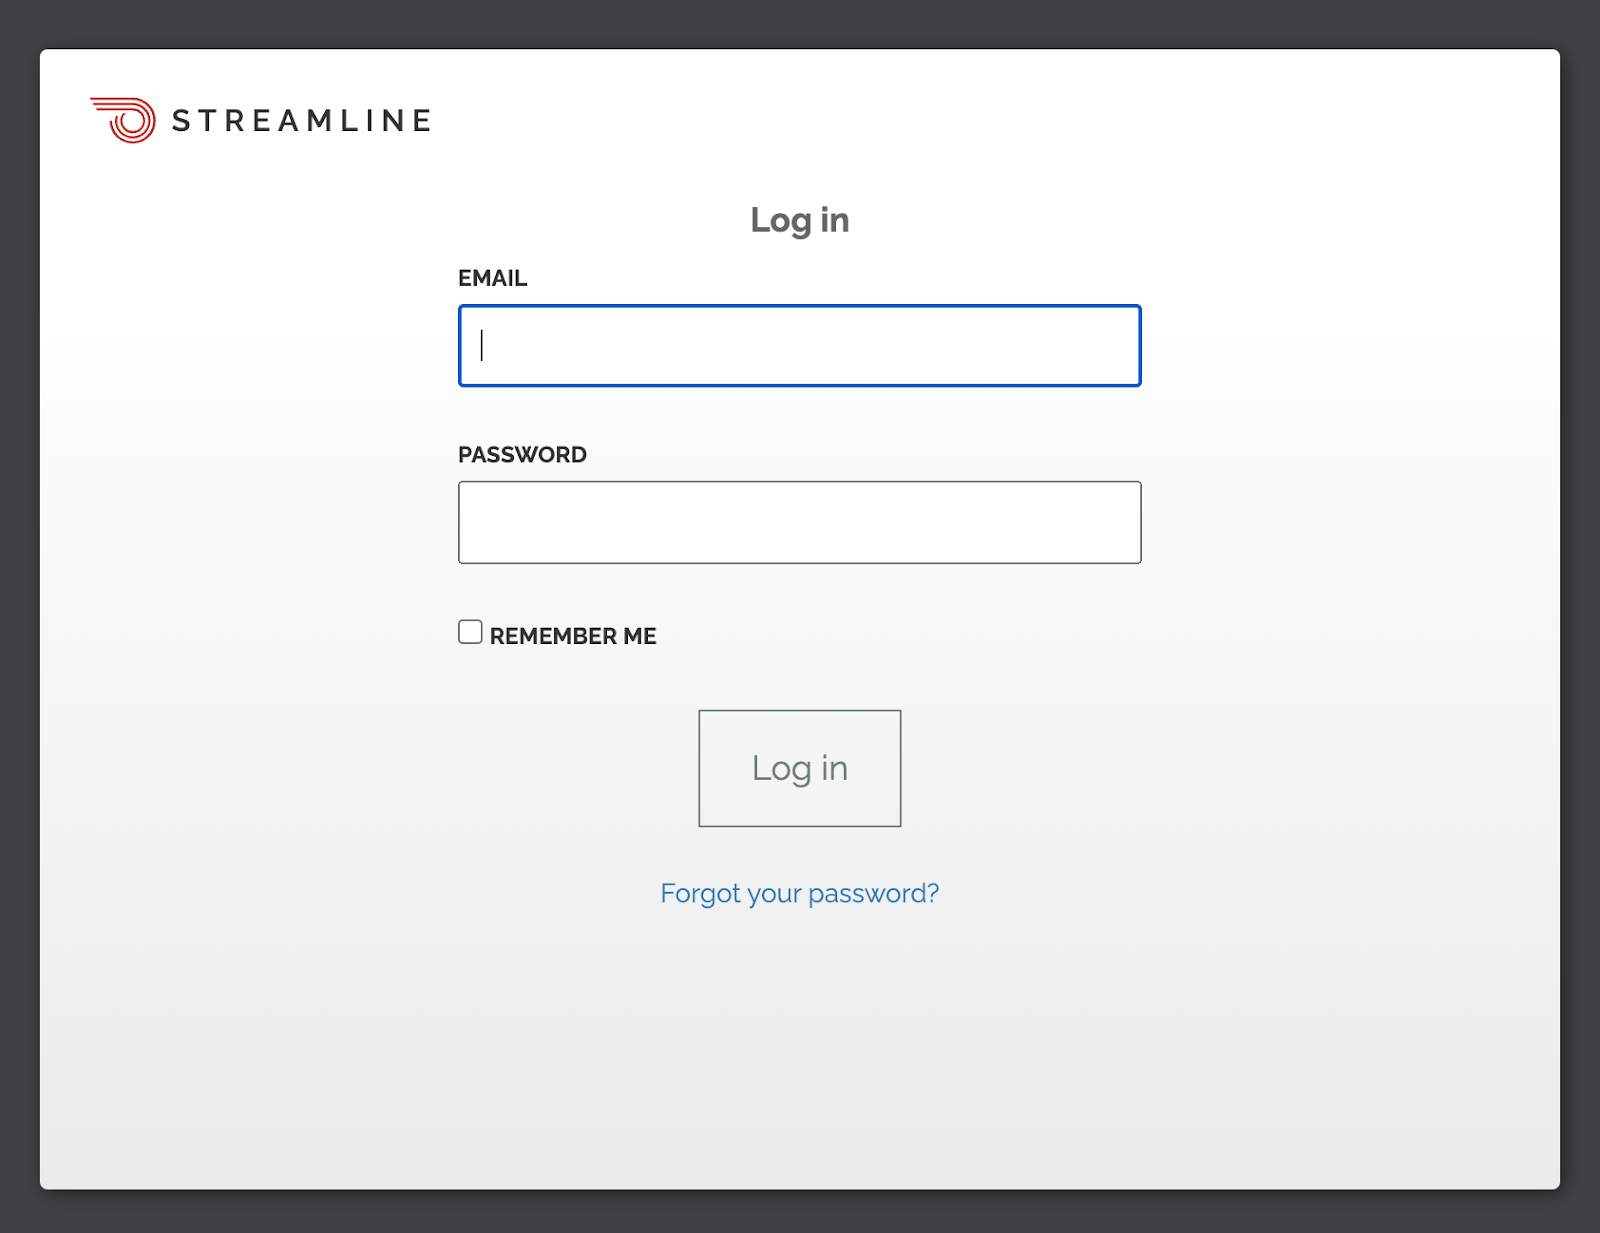This screenshot has height=1233, width=1600.
Task: Click the Log in button
Action: [x=799, y=768]
